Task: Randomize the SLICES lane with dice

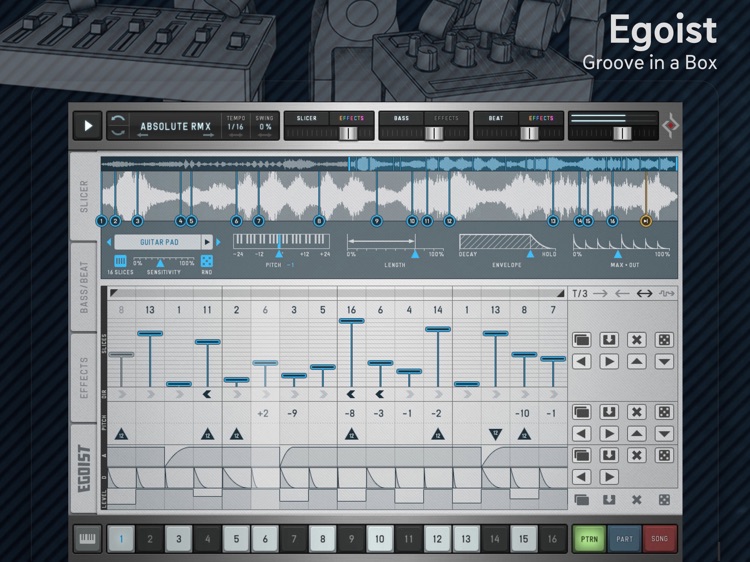Action: [664, 340]
